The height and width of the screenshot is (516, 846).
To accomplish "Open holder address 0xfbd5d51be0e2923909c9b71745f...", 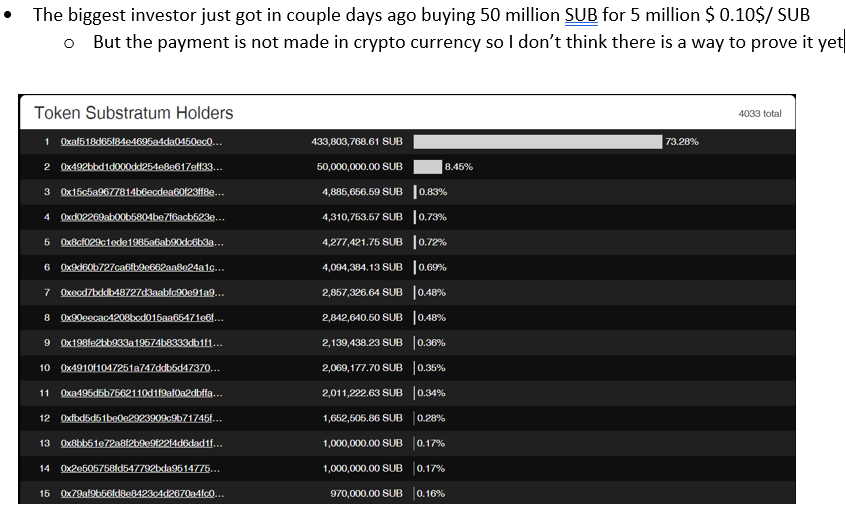I will [x=141, y=418].
